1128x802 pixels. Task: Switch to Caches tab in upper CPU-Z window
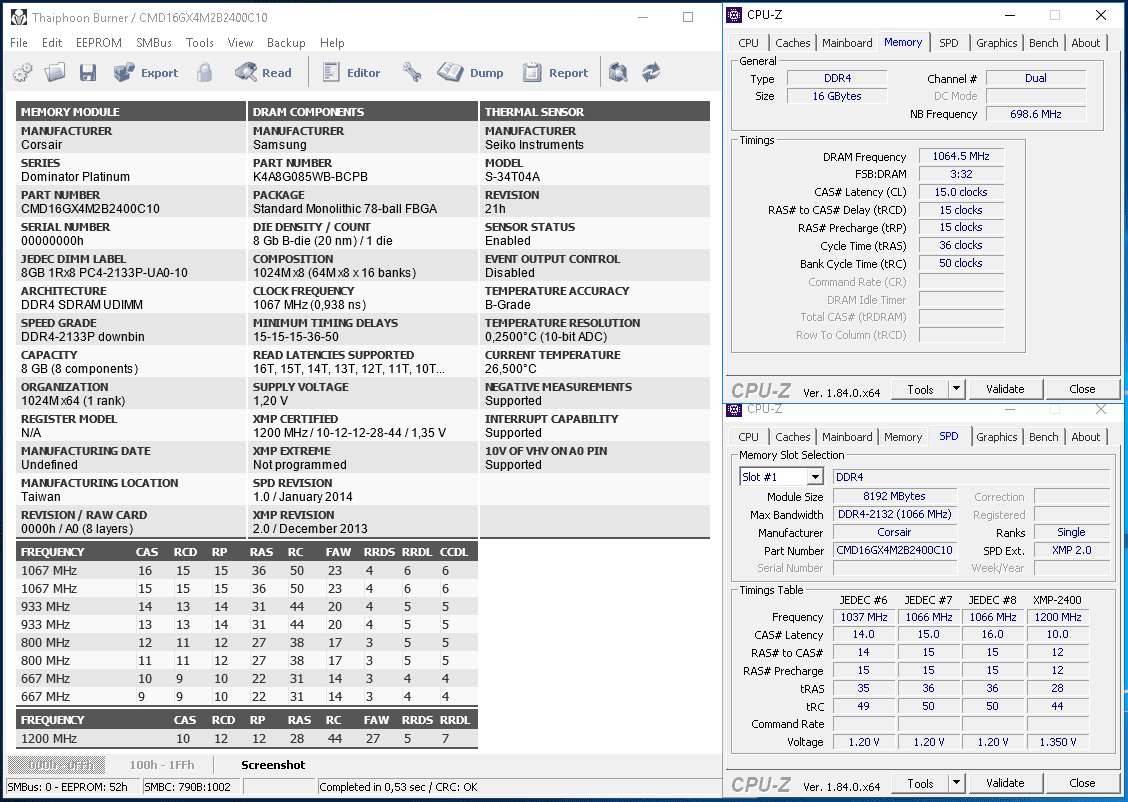pos(793,43)
